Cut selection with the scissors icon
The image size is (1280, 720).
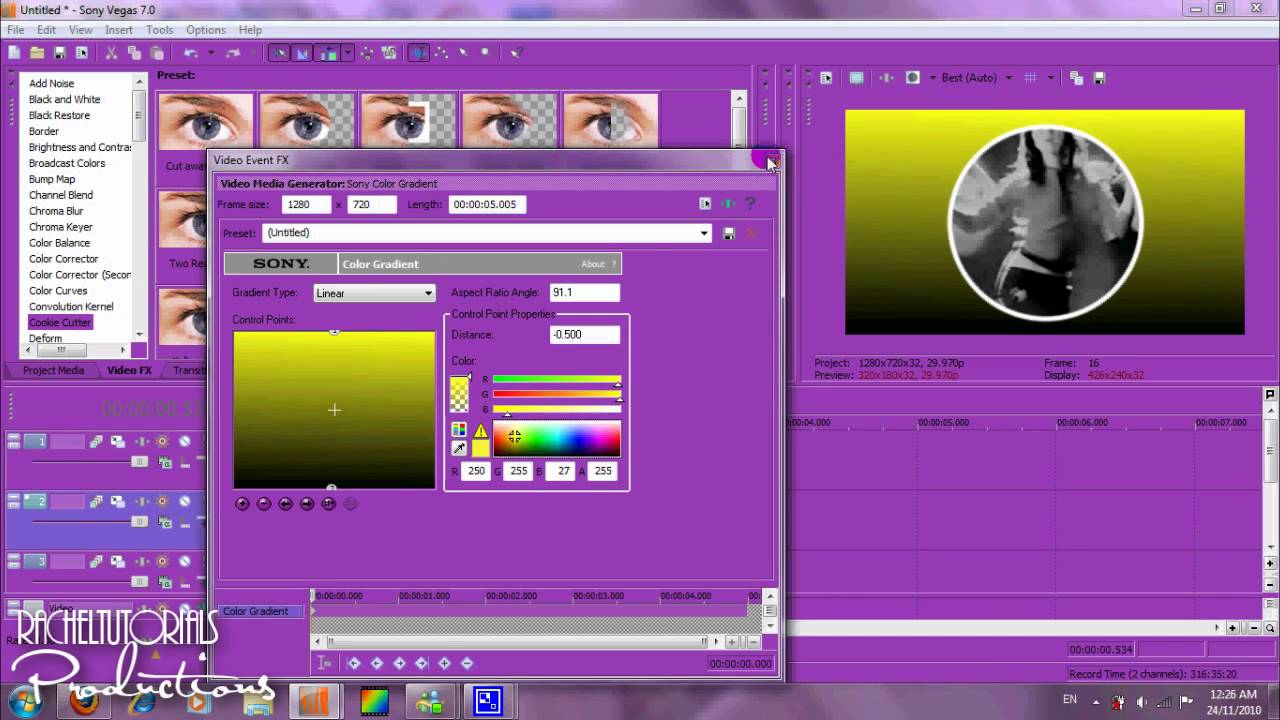point(111,53)
